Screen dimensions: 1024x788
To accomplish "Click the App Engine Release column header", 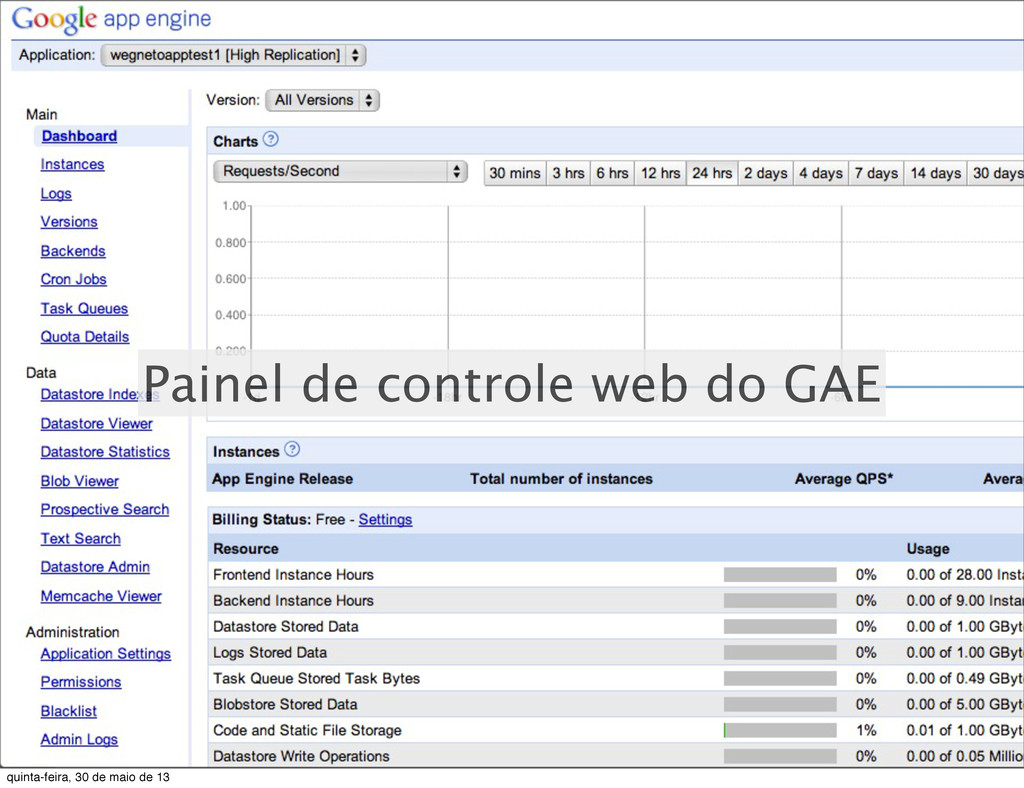I will tap(282, 479).
